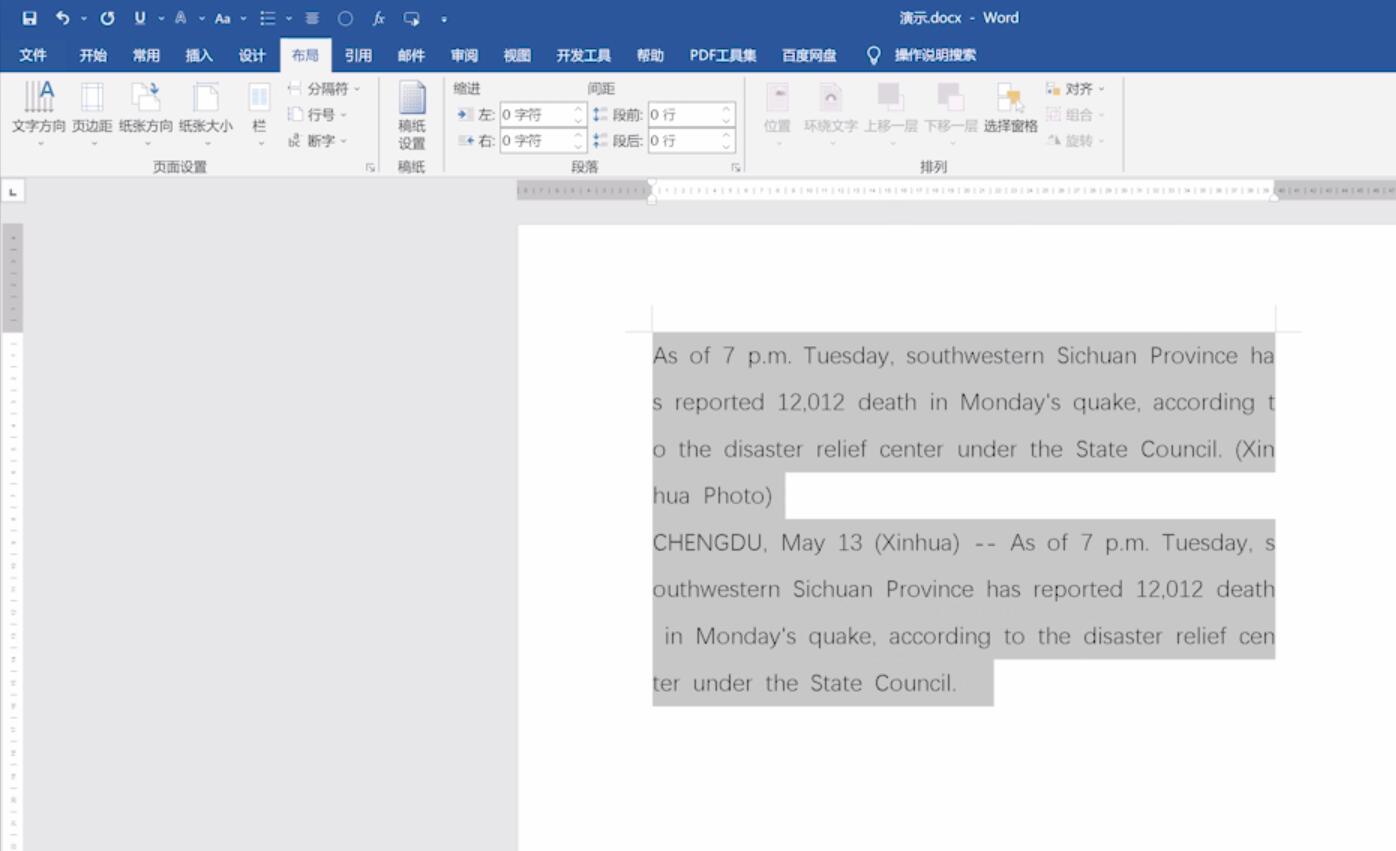The height and width of the screenshot is (851, 1396).
Task: Switch to the 引用 References tab
Action: 358,55
